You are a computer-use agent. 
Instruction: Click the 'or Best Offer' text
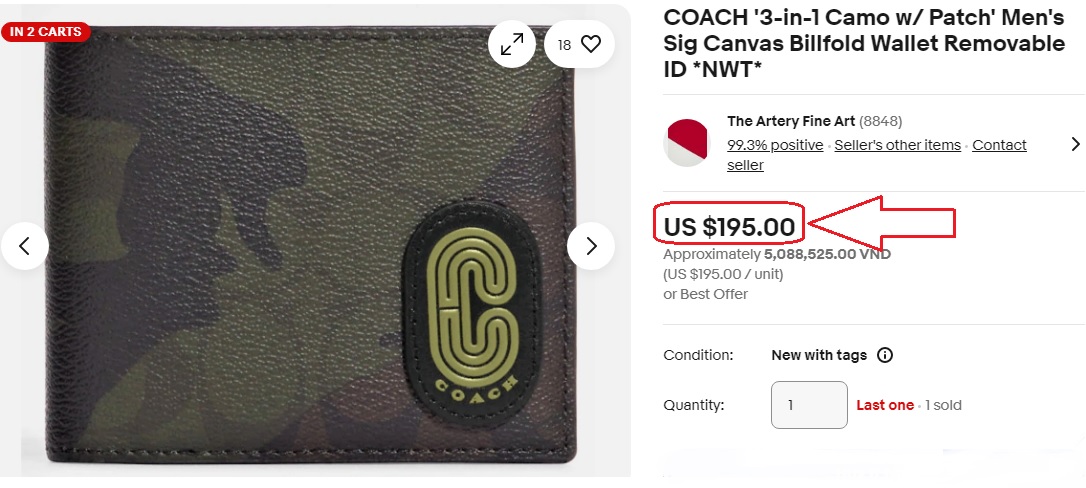(x=706, y=294)
